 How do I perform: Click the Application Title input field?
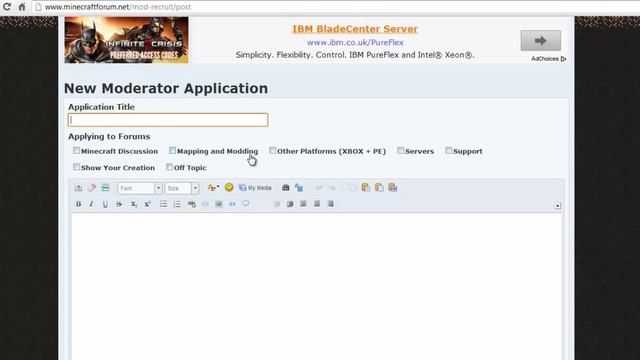click(x=168, y=120)
